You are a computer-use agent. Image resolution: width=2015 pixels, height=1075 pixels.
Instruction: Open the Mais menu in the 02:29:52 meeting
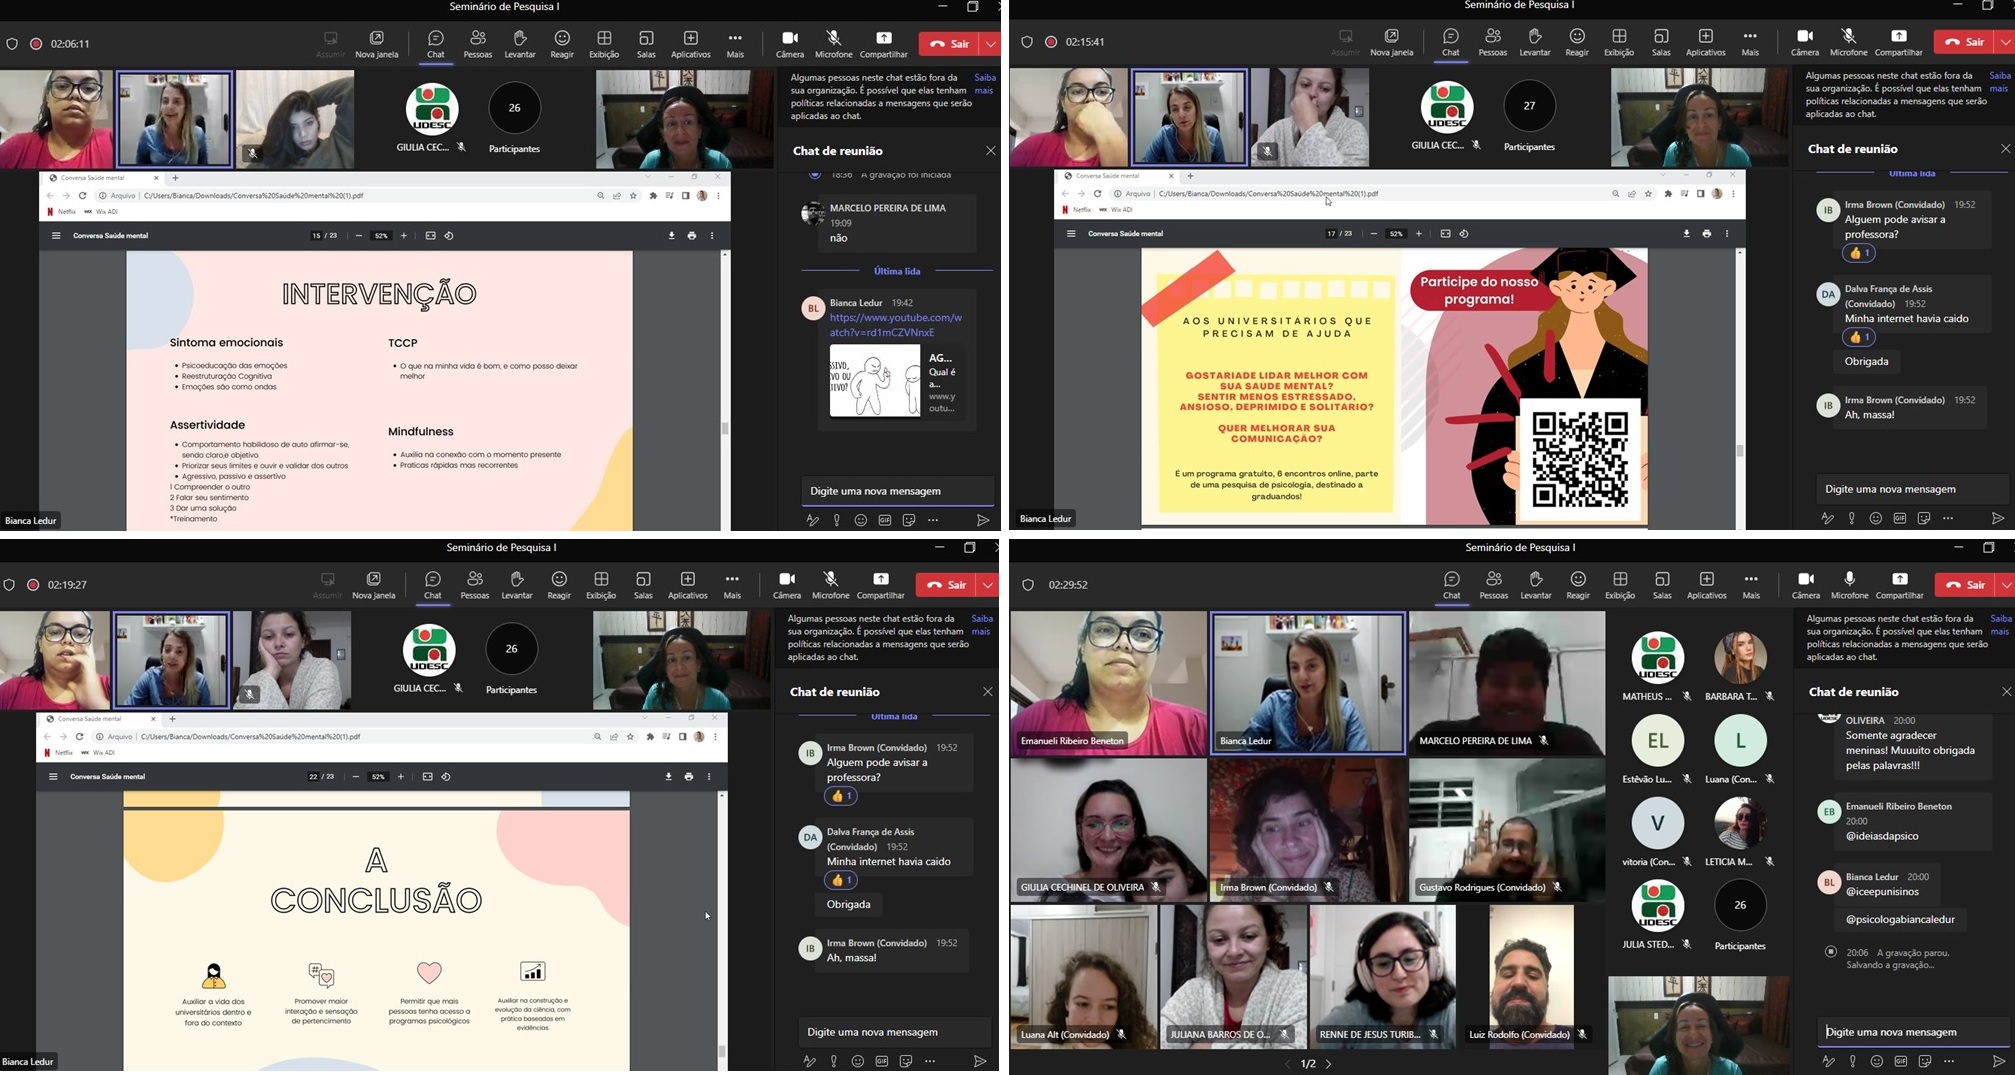pos(1750,585)
